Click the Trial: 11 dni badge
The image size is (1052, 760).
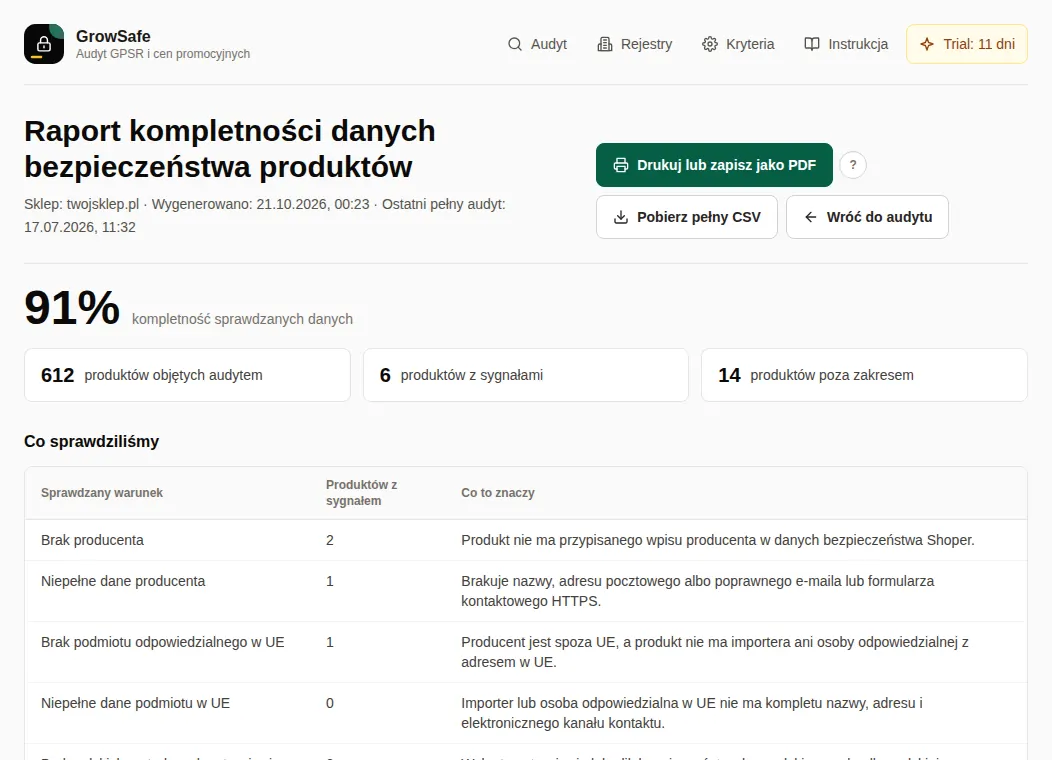coord(967,44)
